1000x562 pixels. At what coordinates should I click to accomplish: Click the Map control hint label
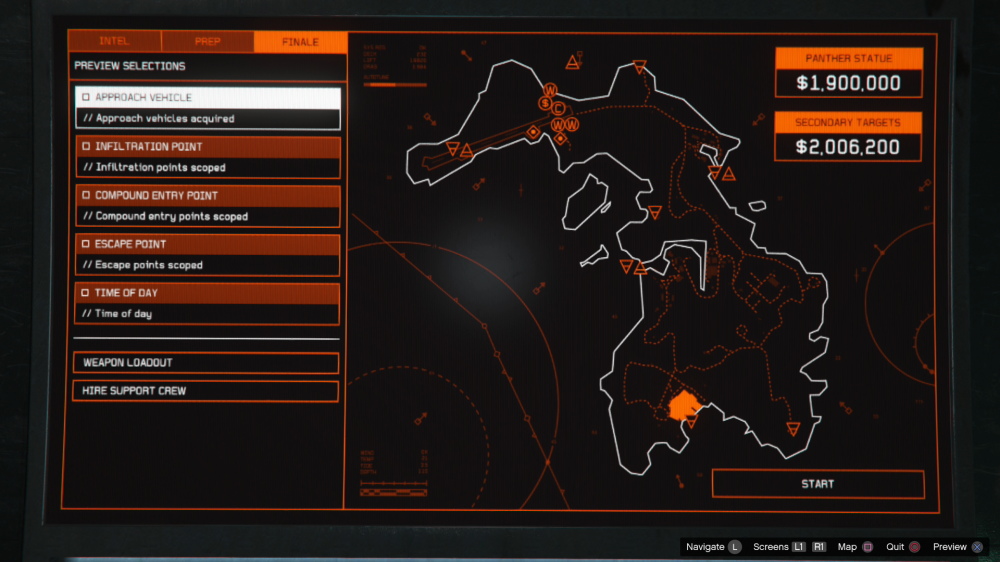pos(847,547)
